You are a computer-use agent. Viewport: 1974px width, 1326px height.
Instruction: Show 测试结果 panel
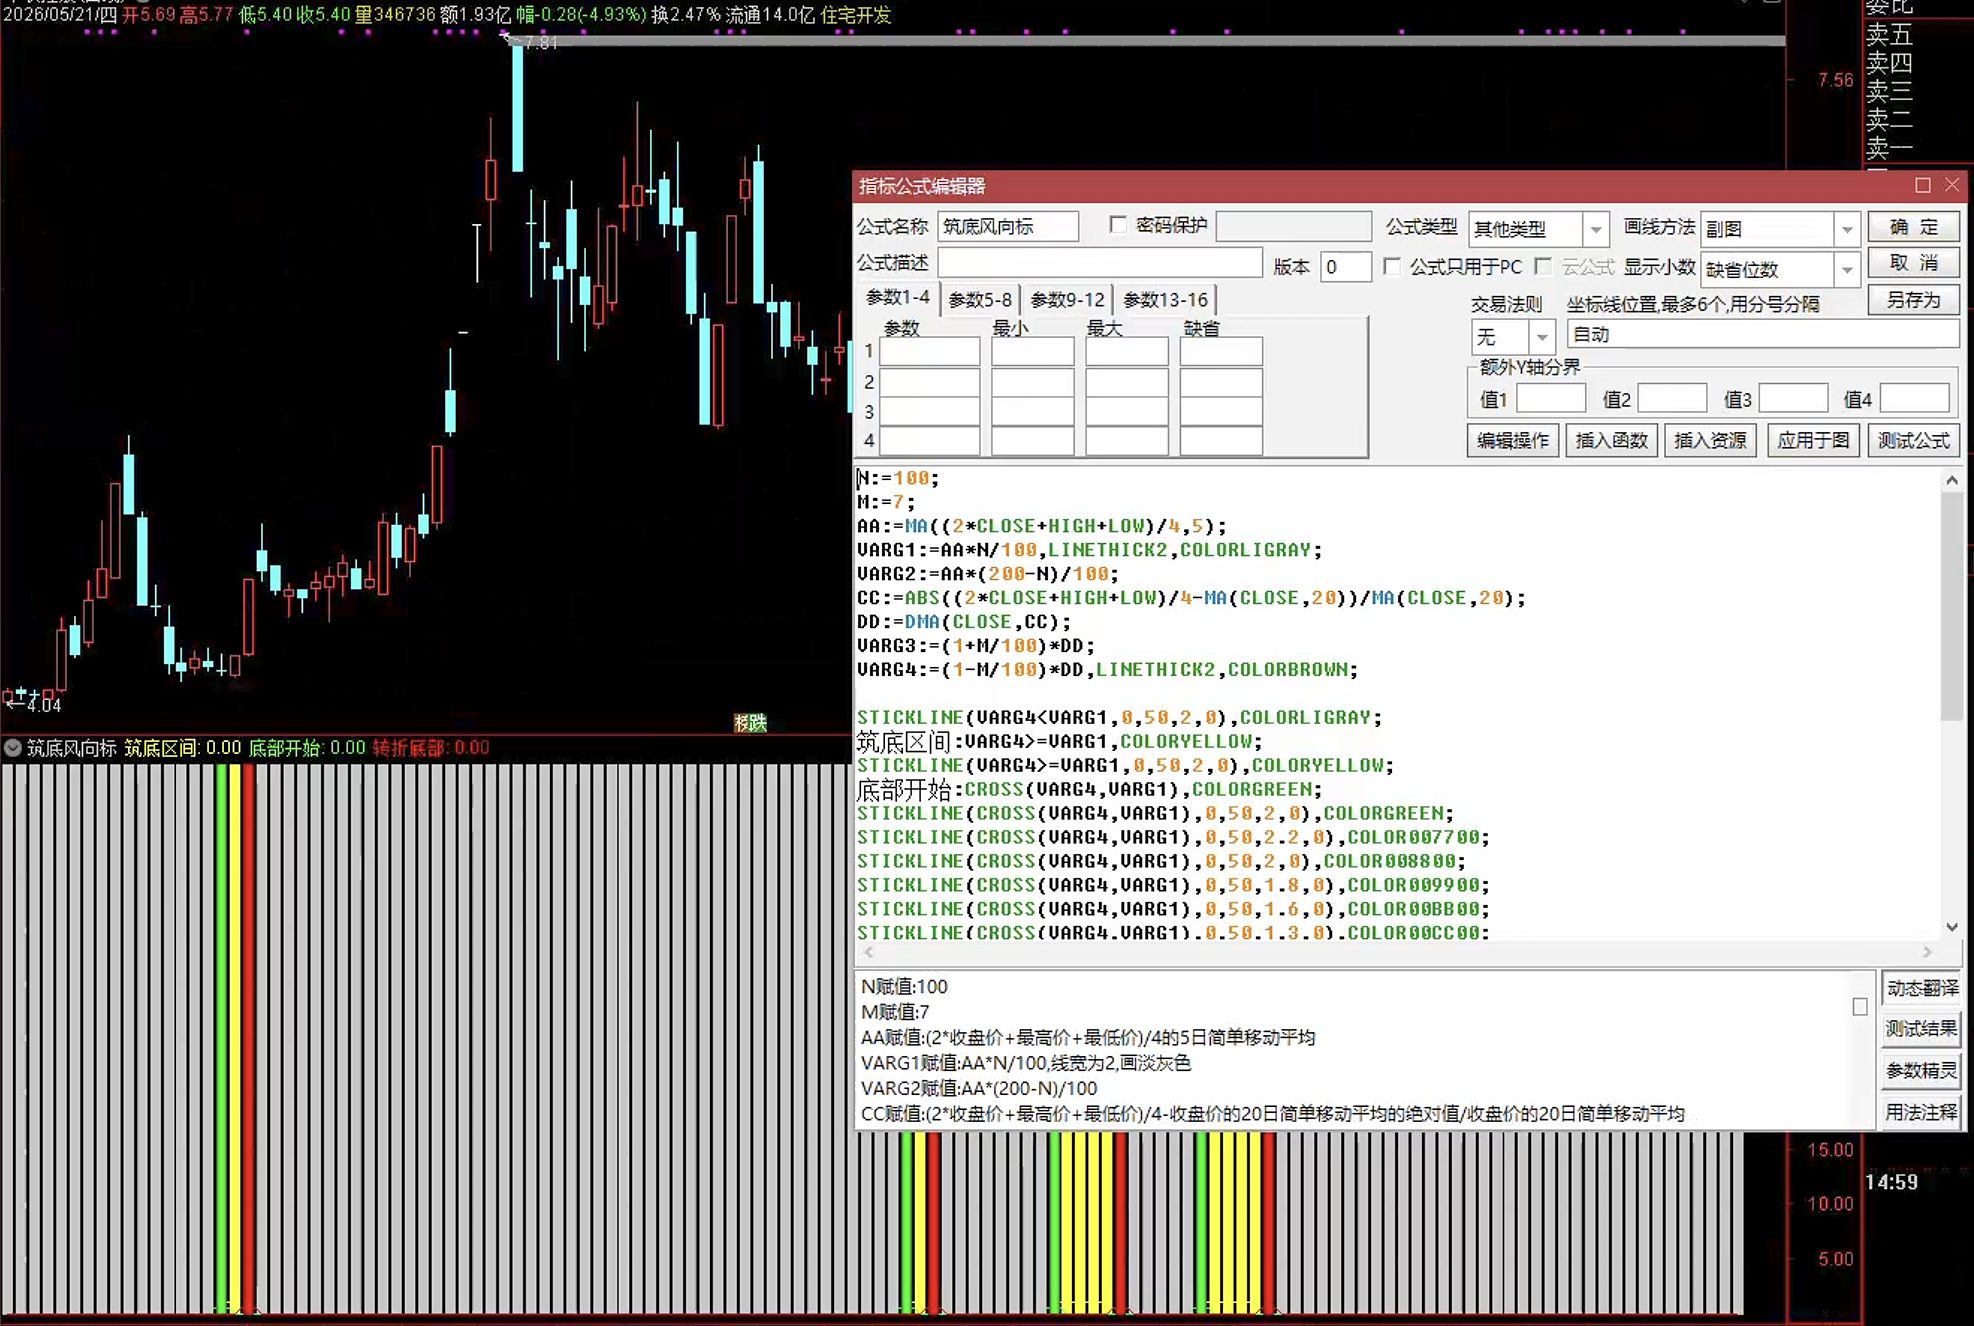pyautogui.click(x=1920, y=1029)
